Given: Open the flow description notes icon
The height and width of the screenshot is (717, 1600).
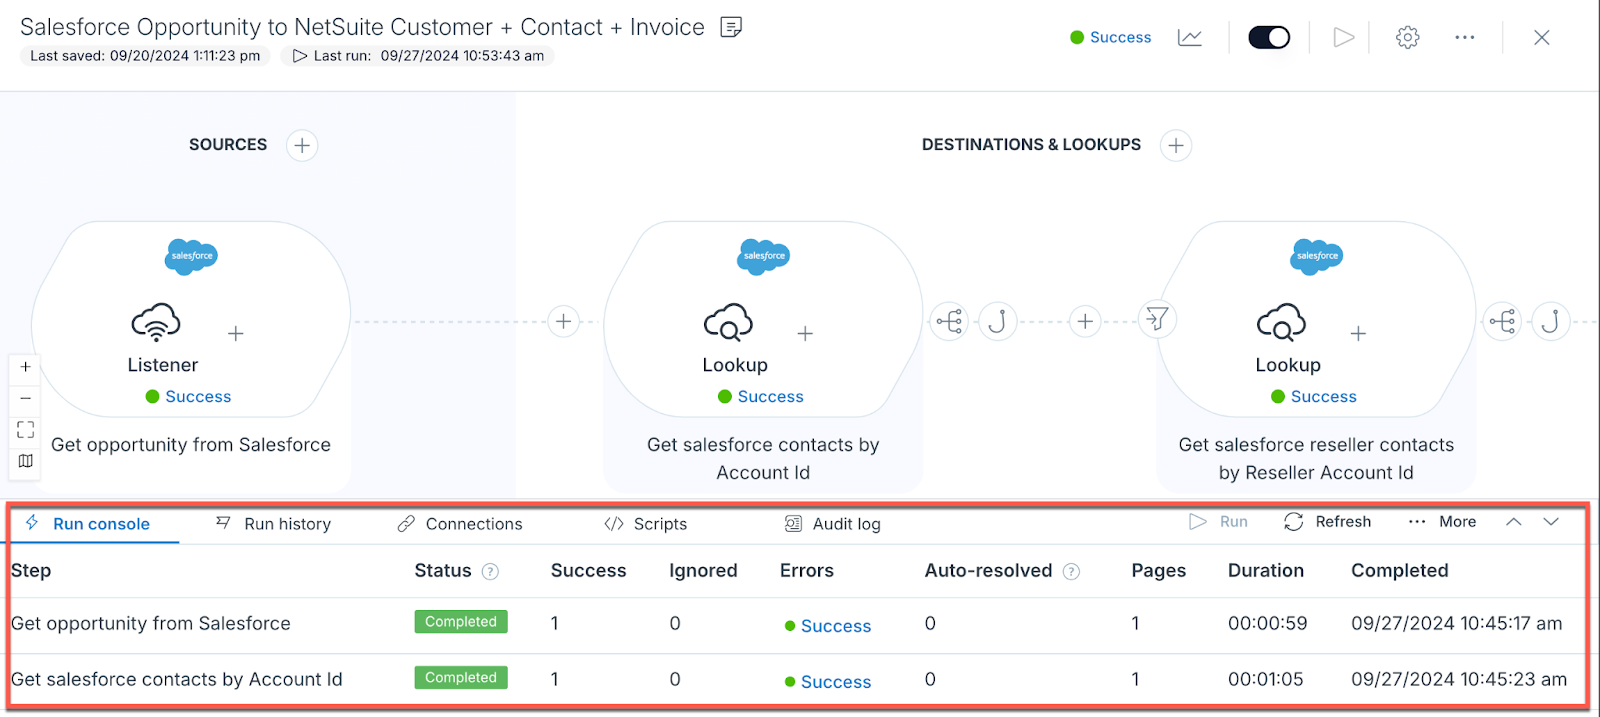Looking at the screenshot, I should click(731, 27).
